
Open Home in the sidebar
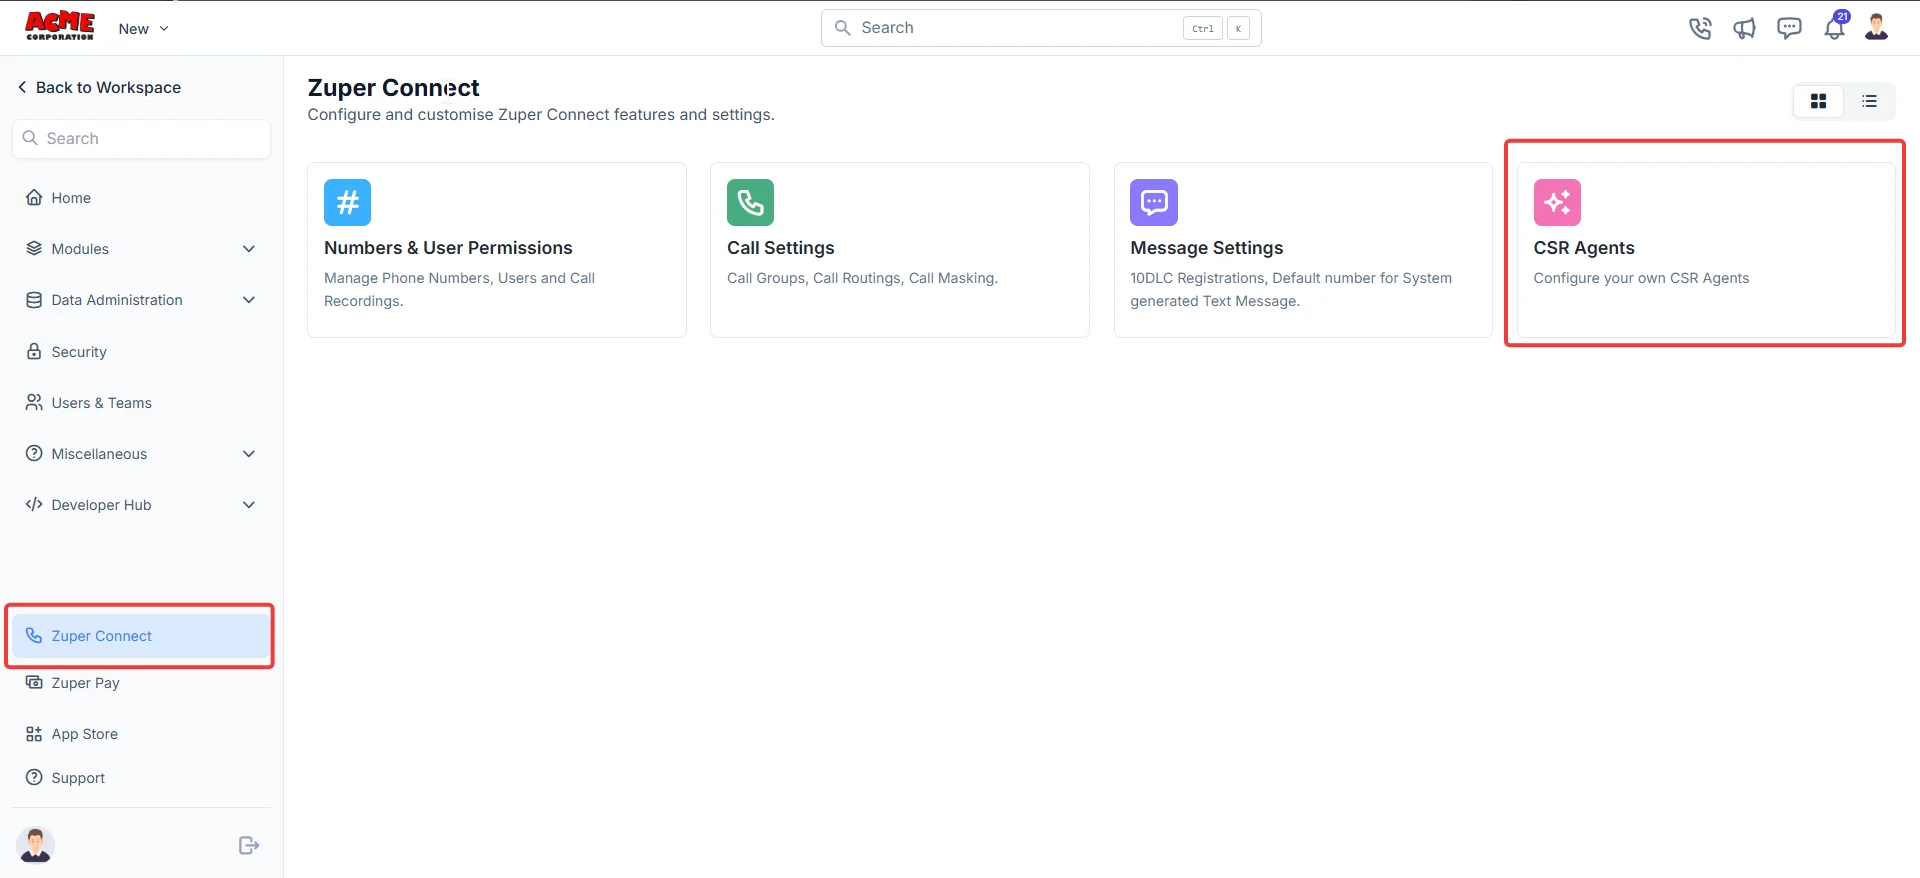[141, 198]
